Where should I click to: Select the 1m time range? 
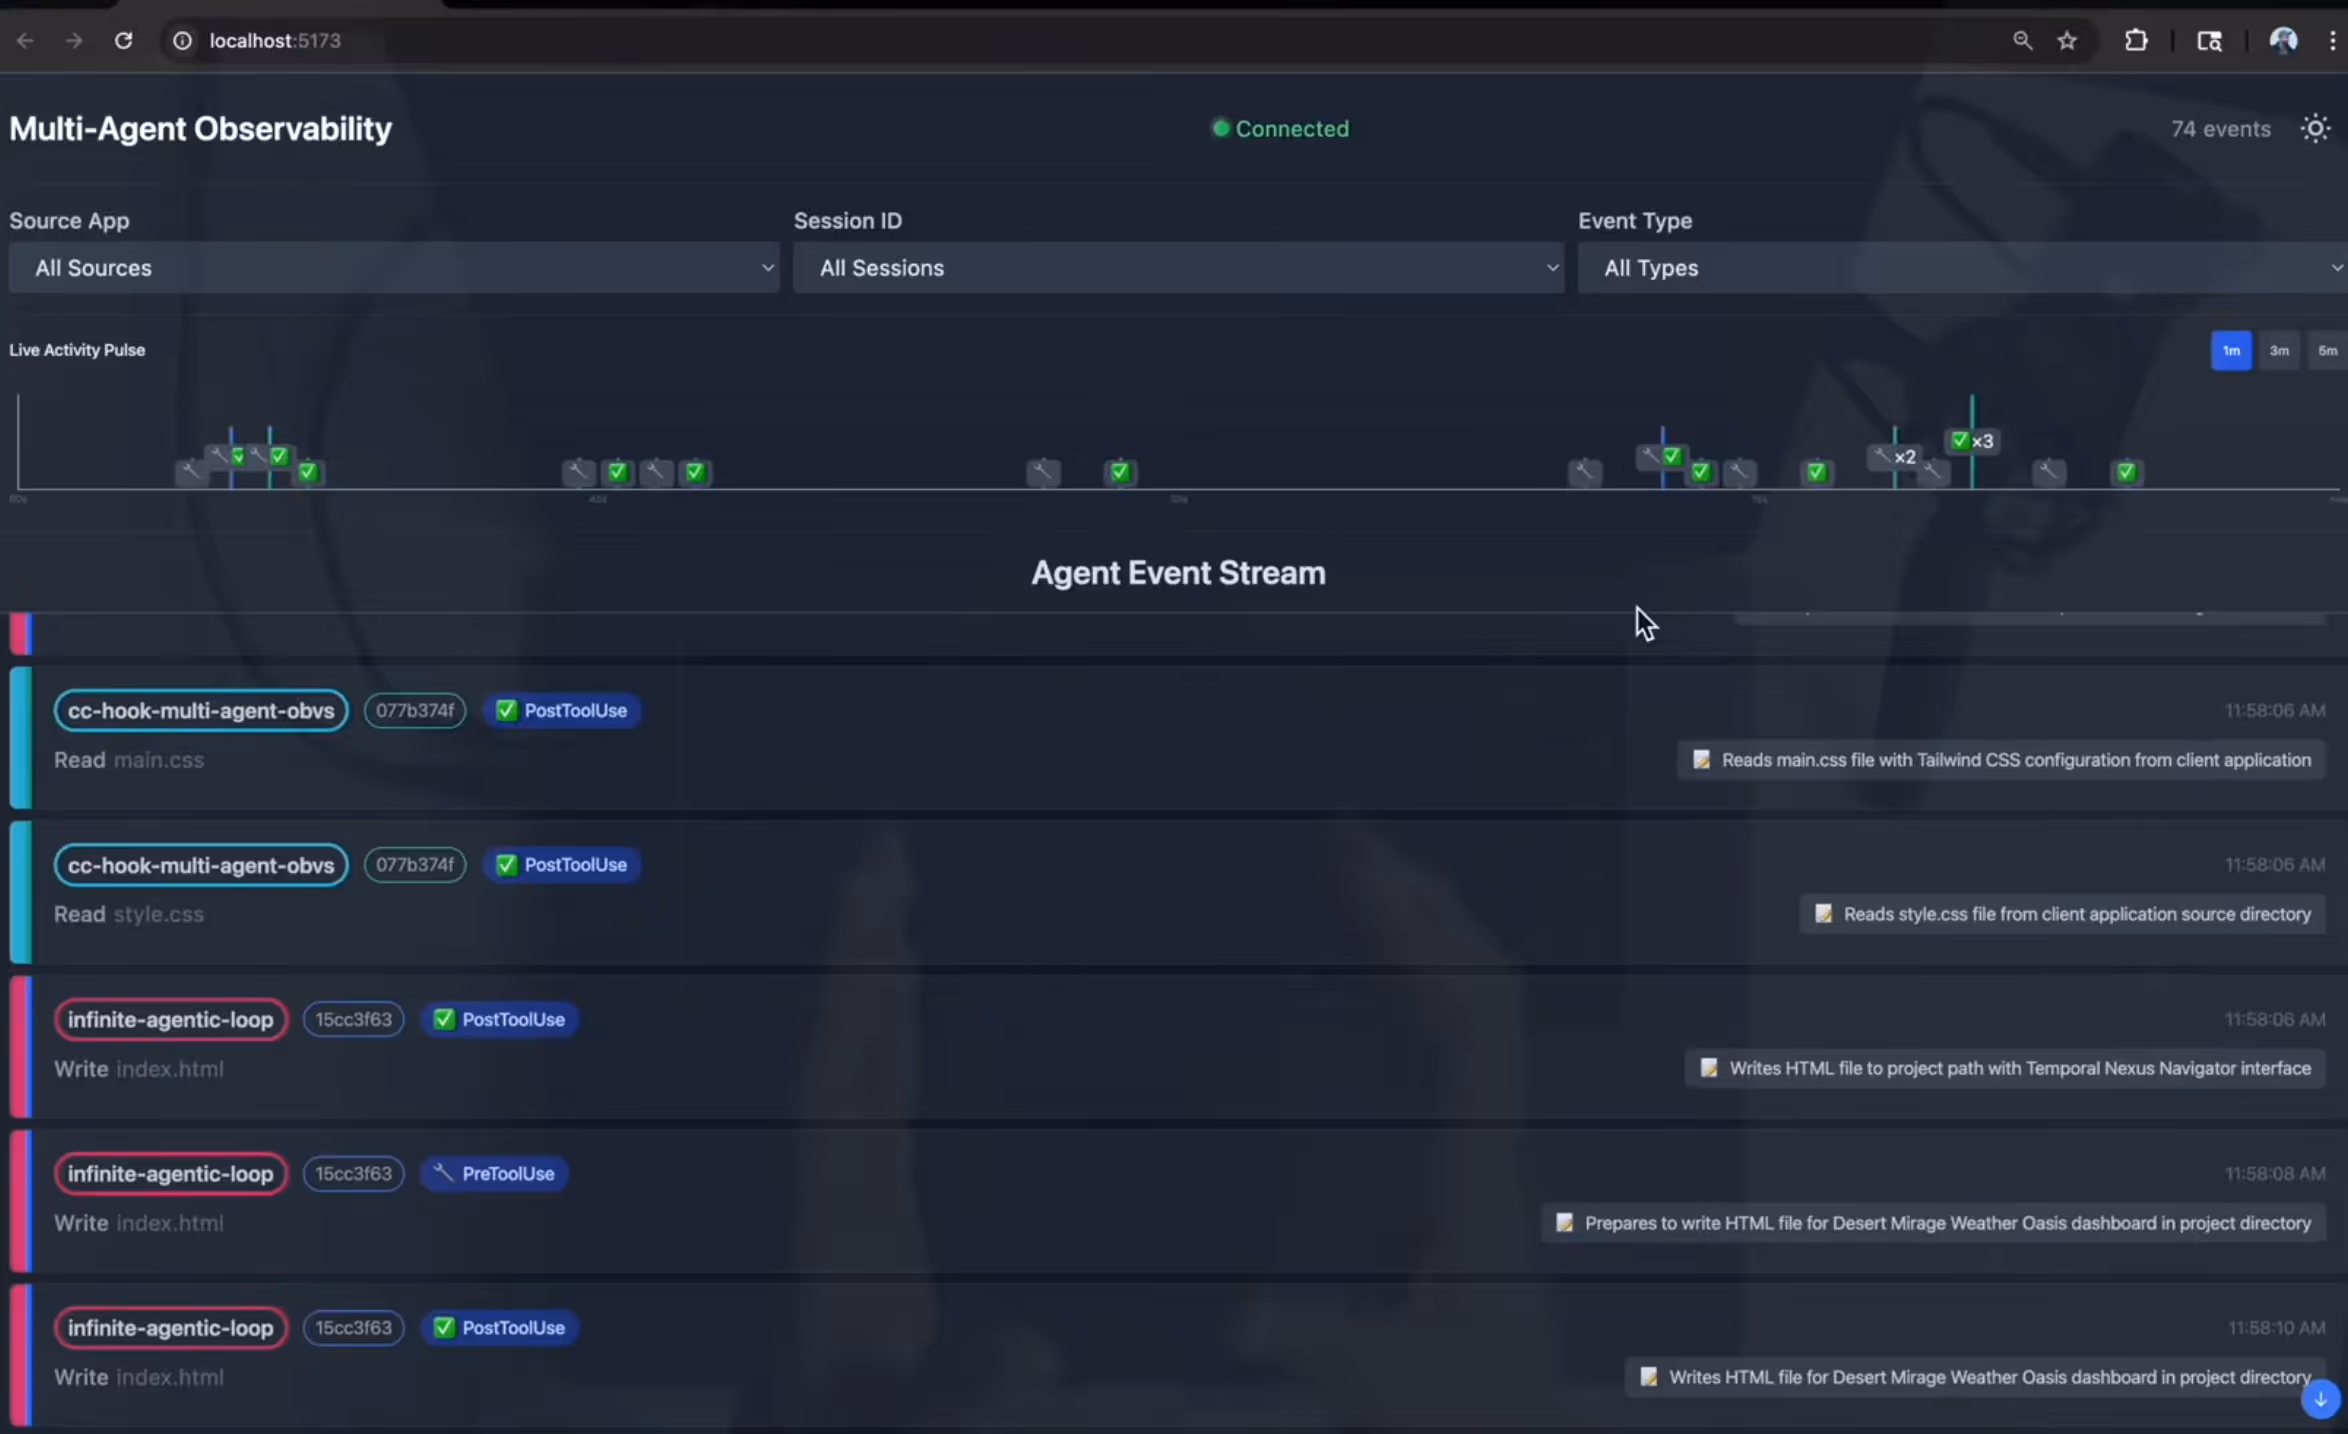(x=2230, y=351)
